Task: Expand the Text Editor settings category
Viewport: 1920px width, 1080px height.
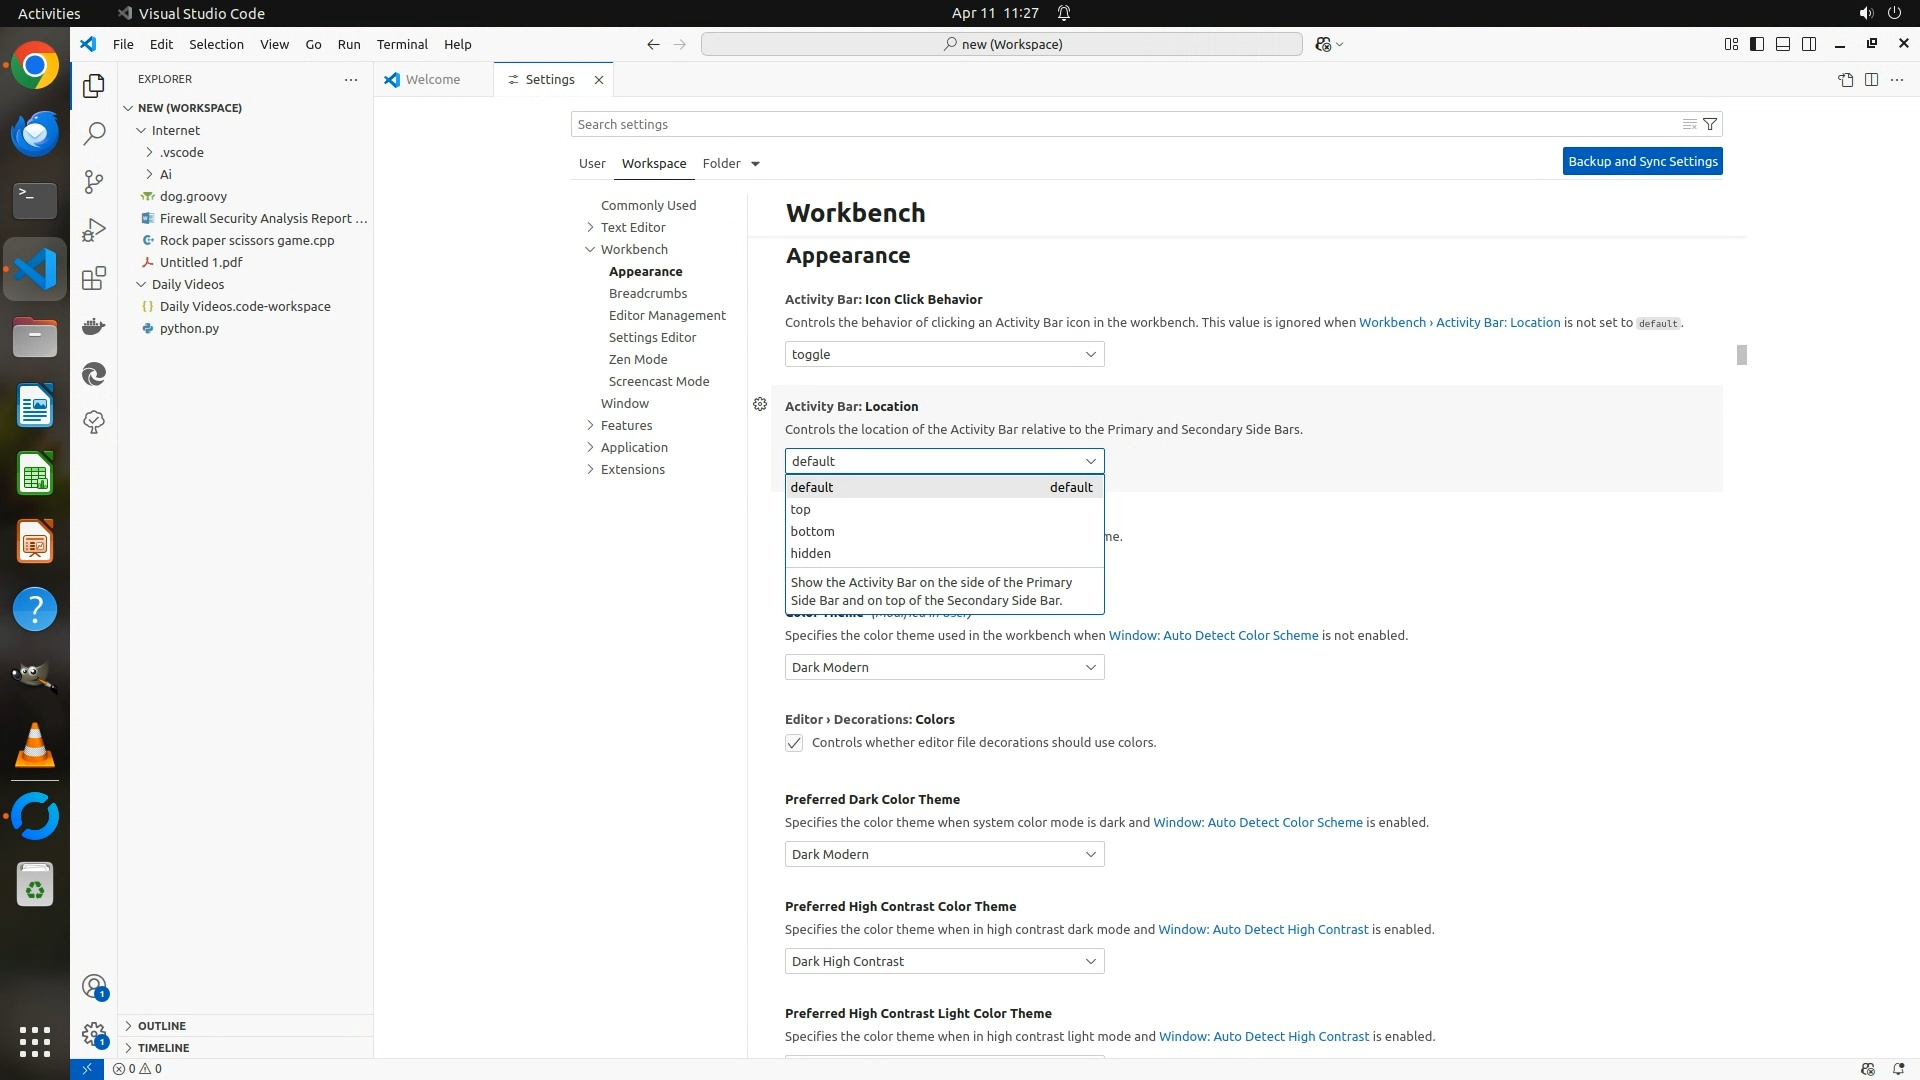Action: (x=632, y=227)
